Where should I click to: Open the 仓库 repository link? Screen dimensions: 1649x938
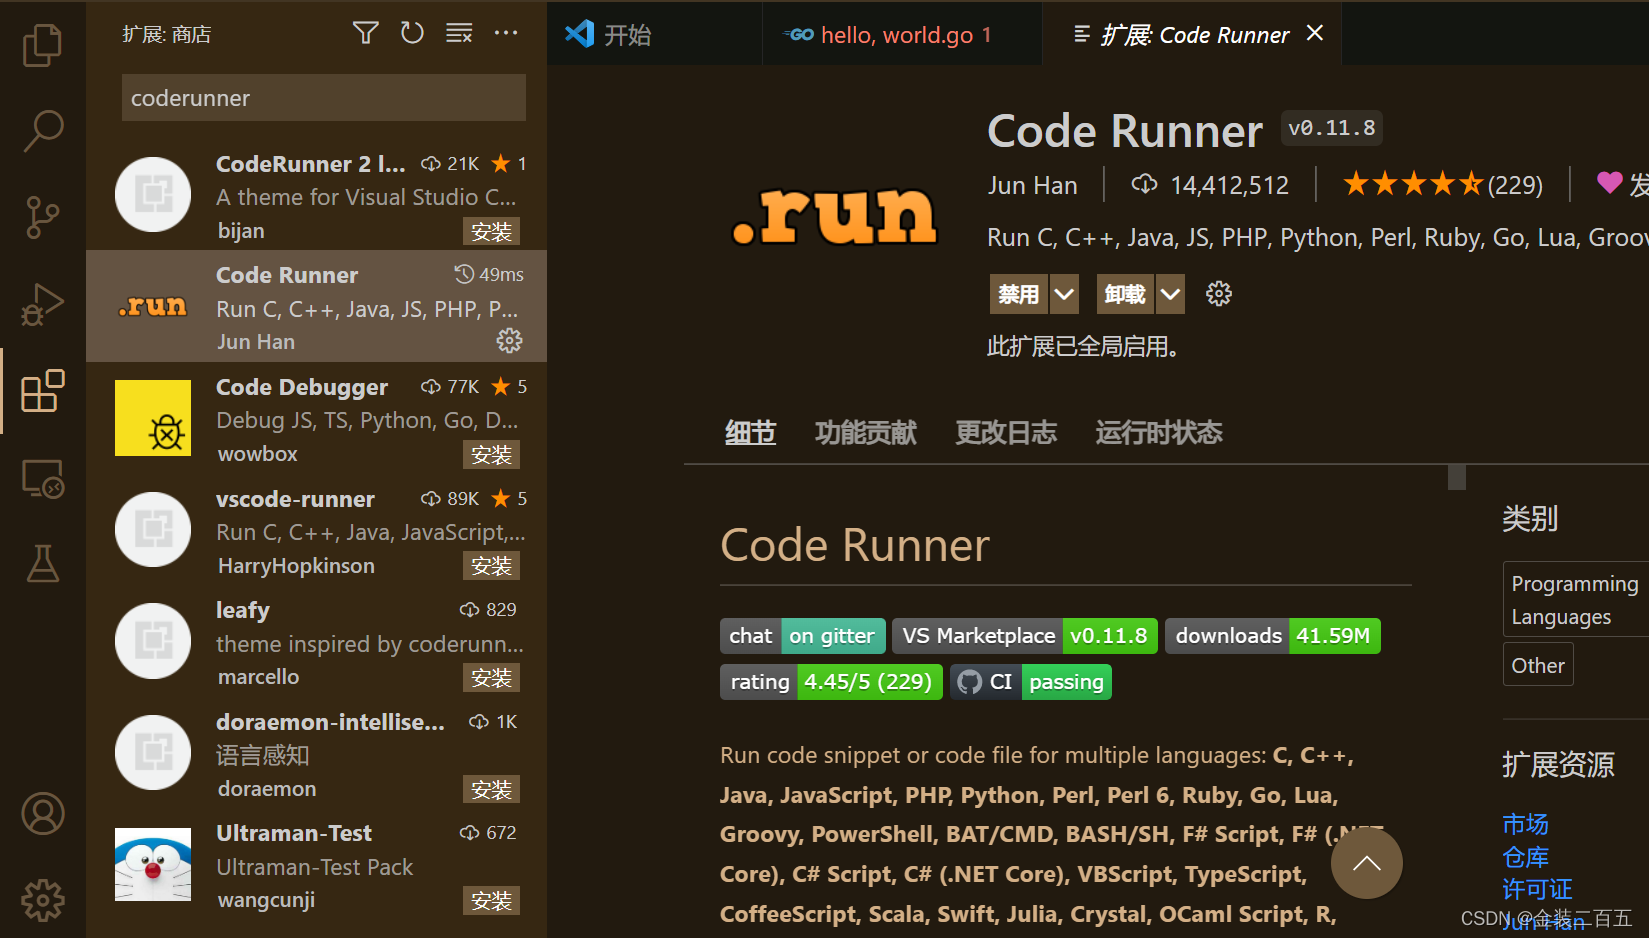[1525, 857]
